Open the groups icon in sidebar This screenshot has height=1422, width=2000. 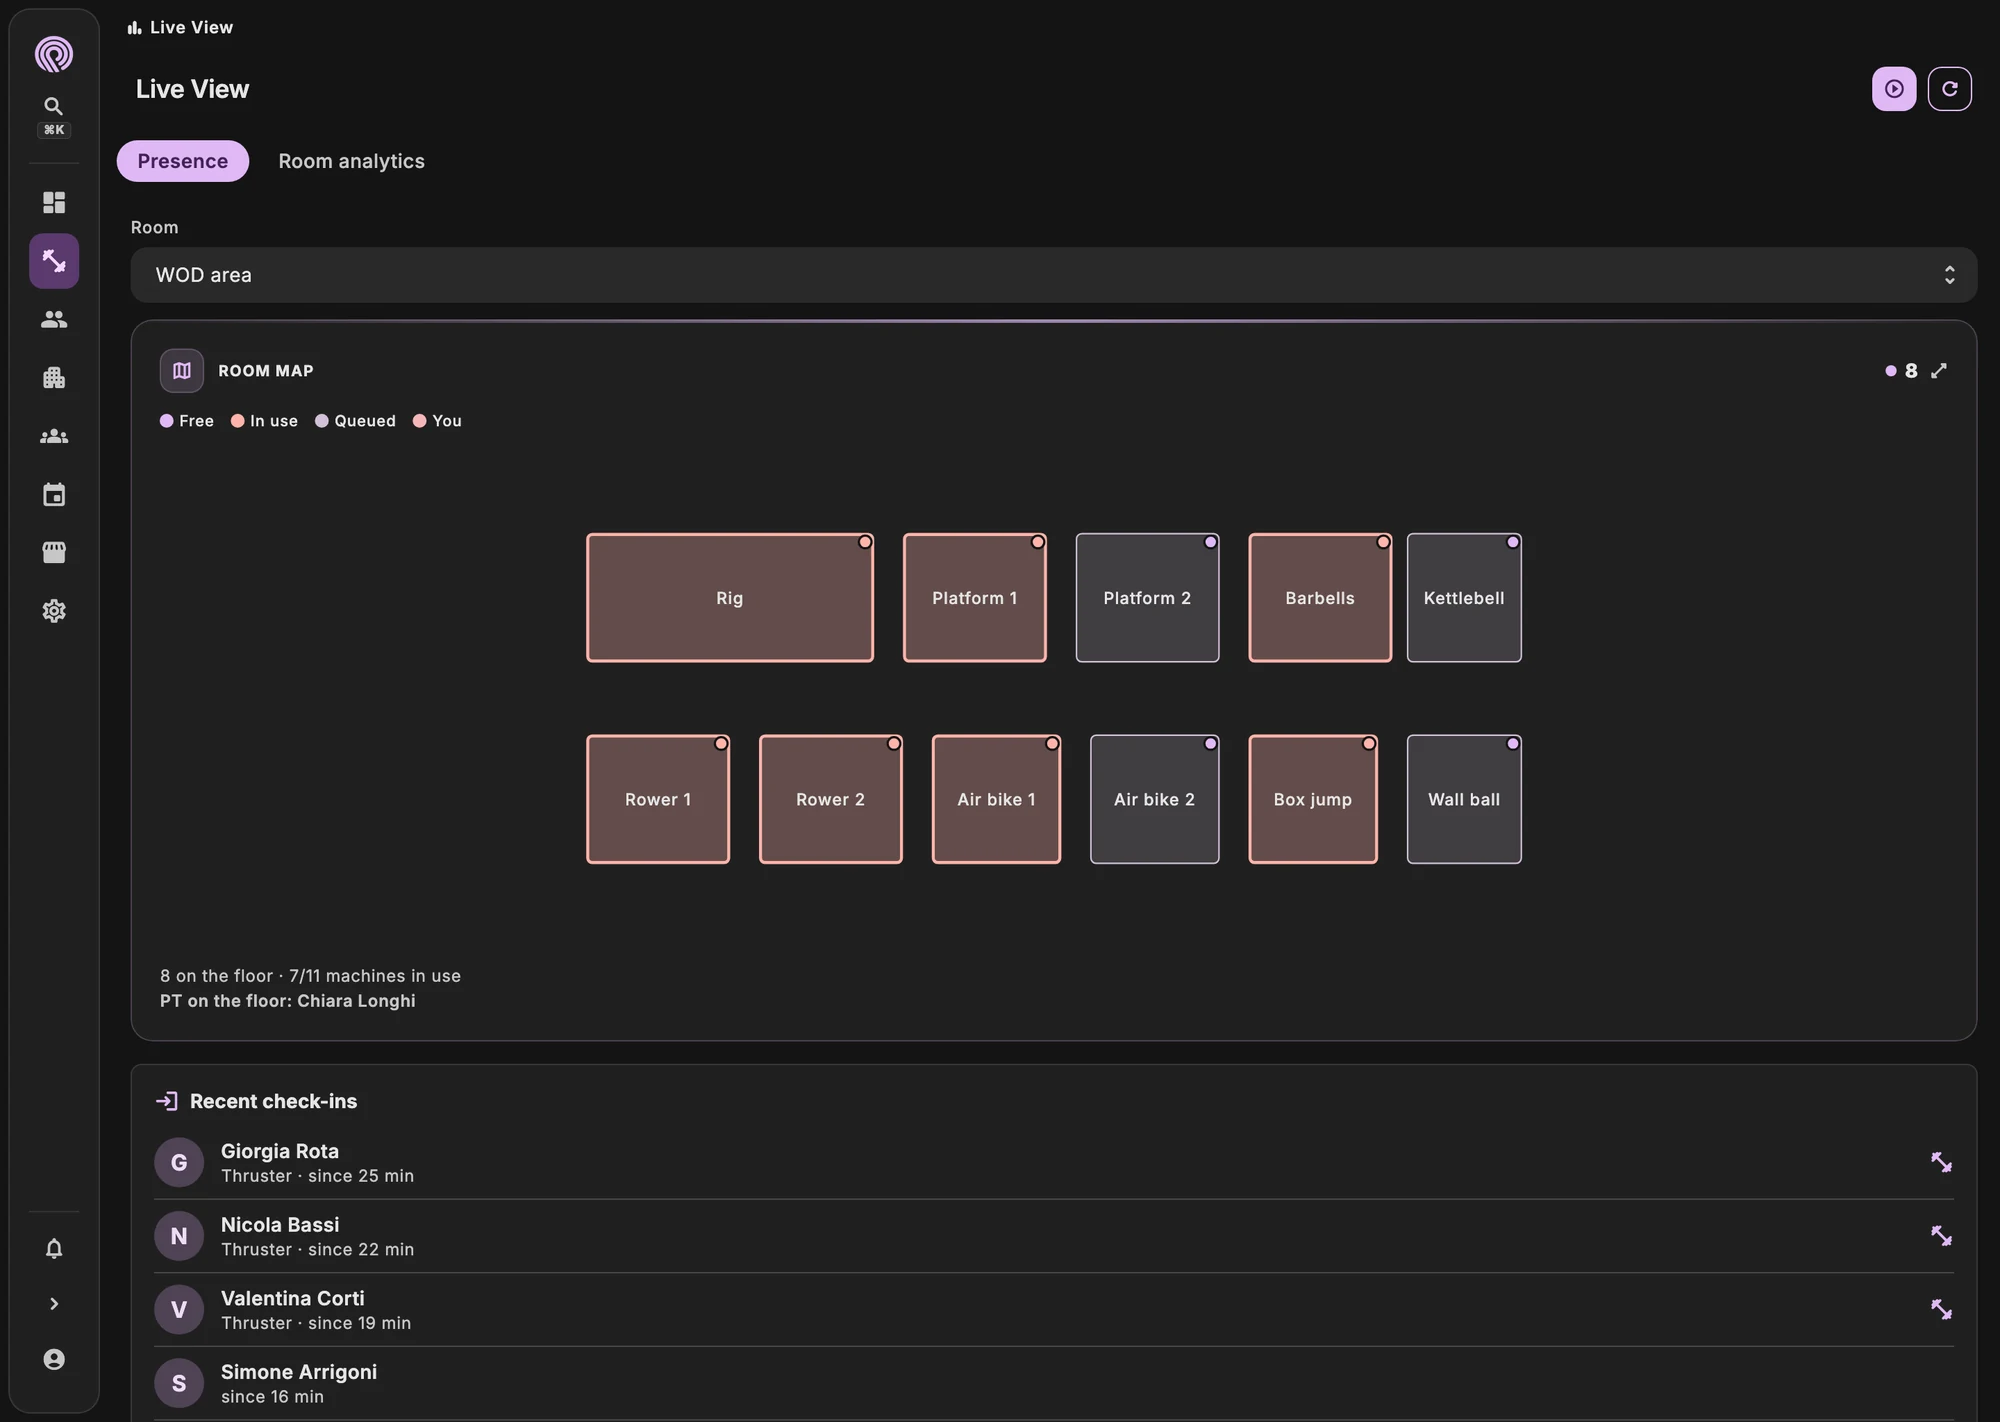pos(54,436)
